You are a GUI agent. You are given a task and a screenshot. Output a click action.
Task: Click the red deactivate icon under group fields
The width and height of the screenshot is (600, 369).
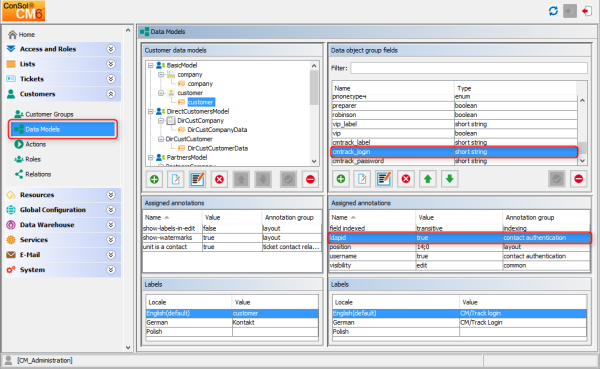(x=579, y=179)
